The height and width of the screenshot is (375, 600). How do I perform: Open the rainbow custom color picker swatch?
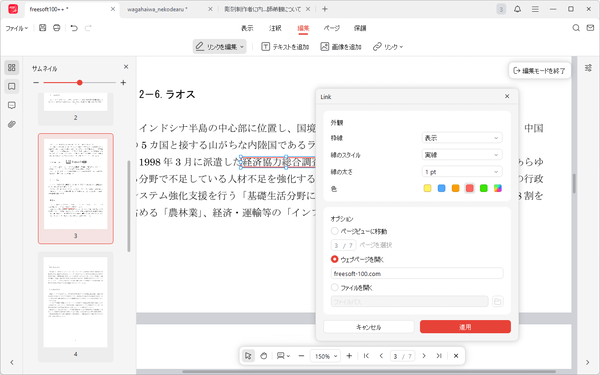click(x=498, y=188)
